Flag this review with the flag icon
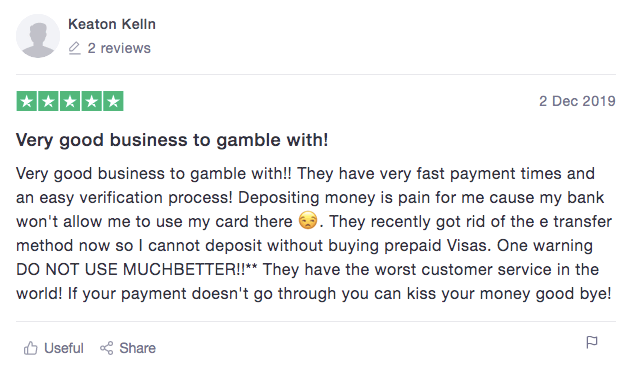 (592, 342)
